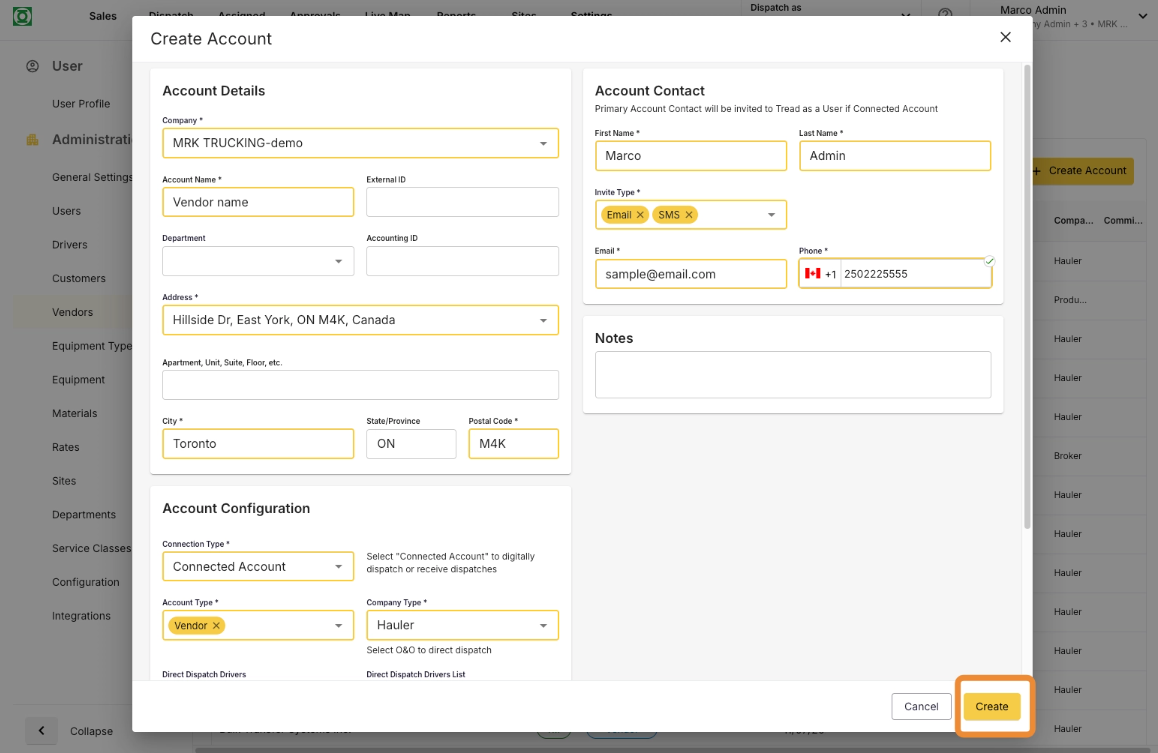This screenshot has width=1158, height=753.
Task: Open Configuration in sidebar
Action: [86, 582]
